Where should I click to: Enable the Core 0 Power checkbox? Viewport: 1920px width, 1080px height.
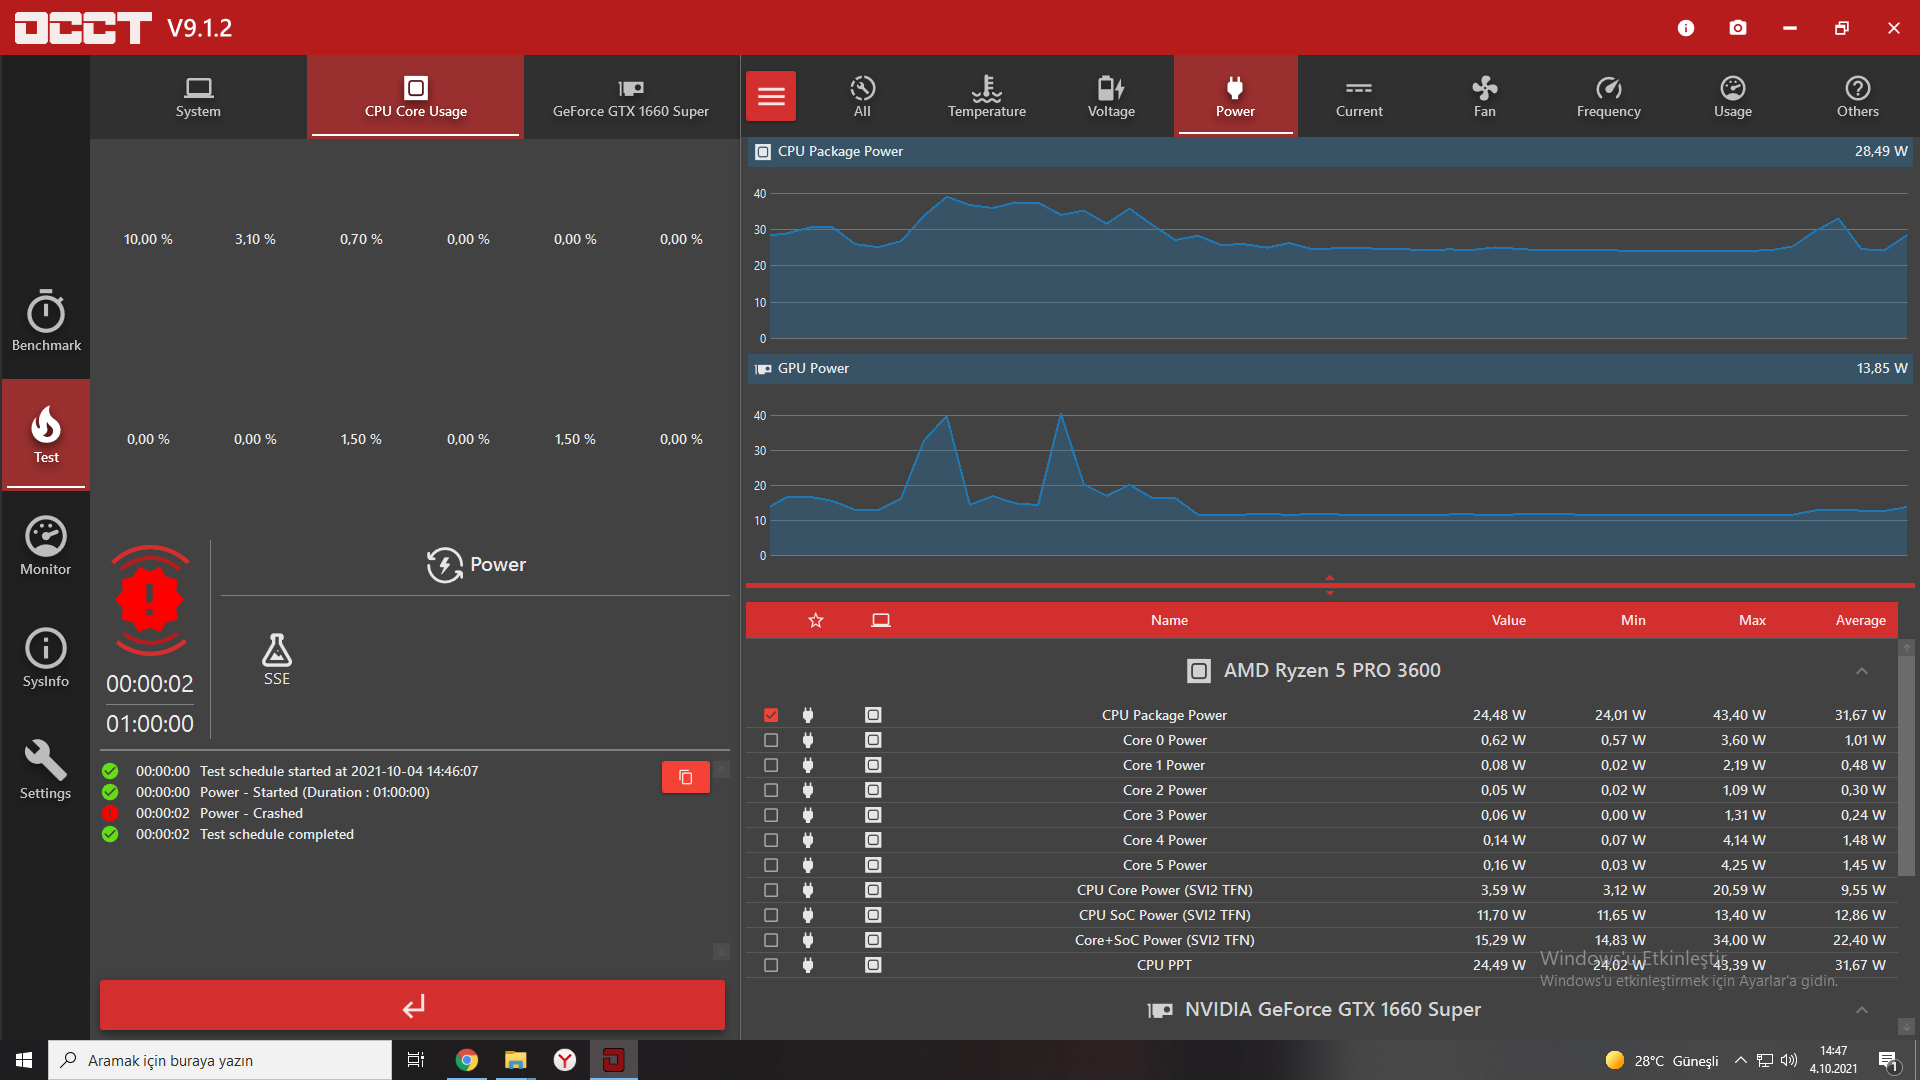[771, 740]
